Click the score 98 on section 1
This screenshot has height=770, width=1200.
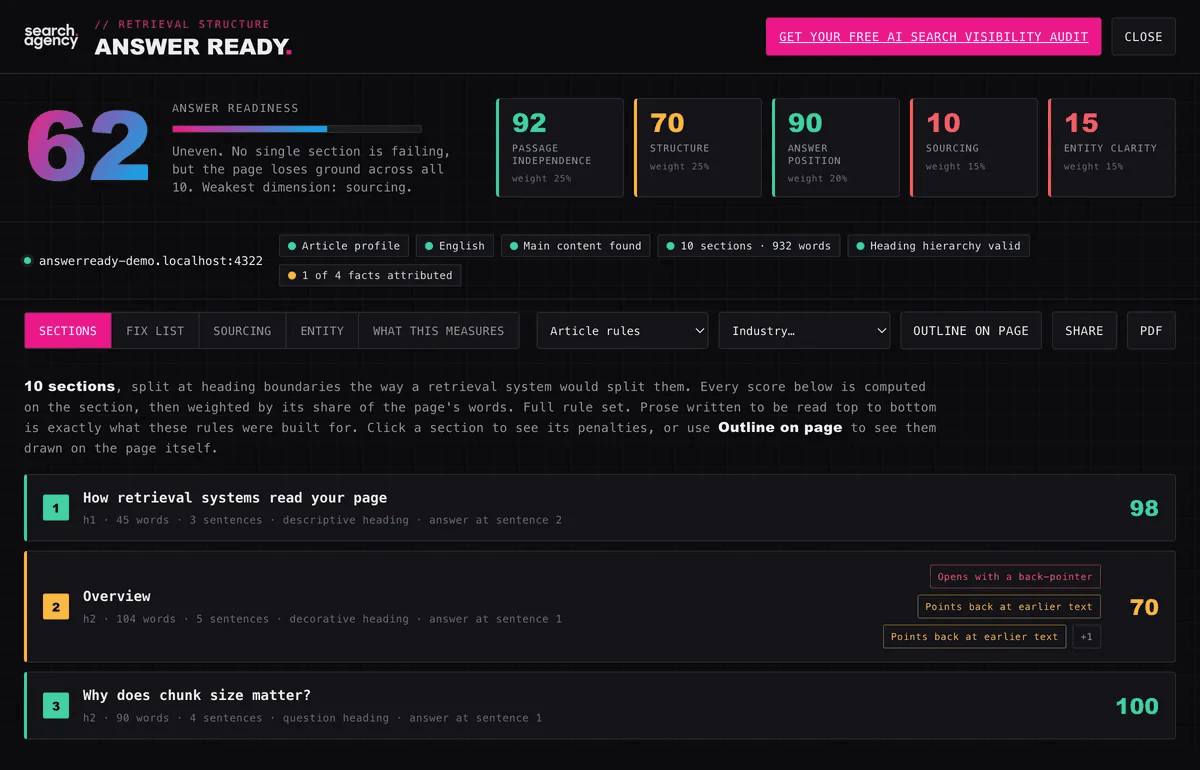(x=1144, y=508)
